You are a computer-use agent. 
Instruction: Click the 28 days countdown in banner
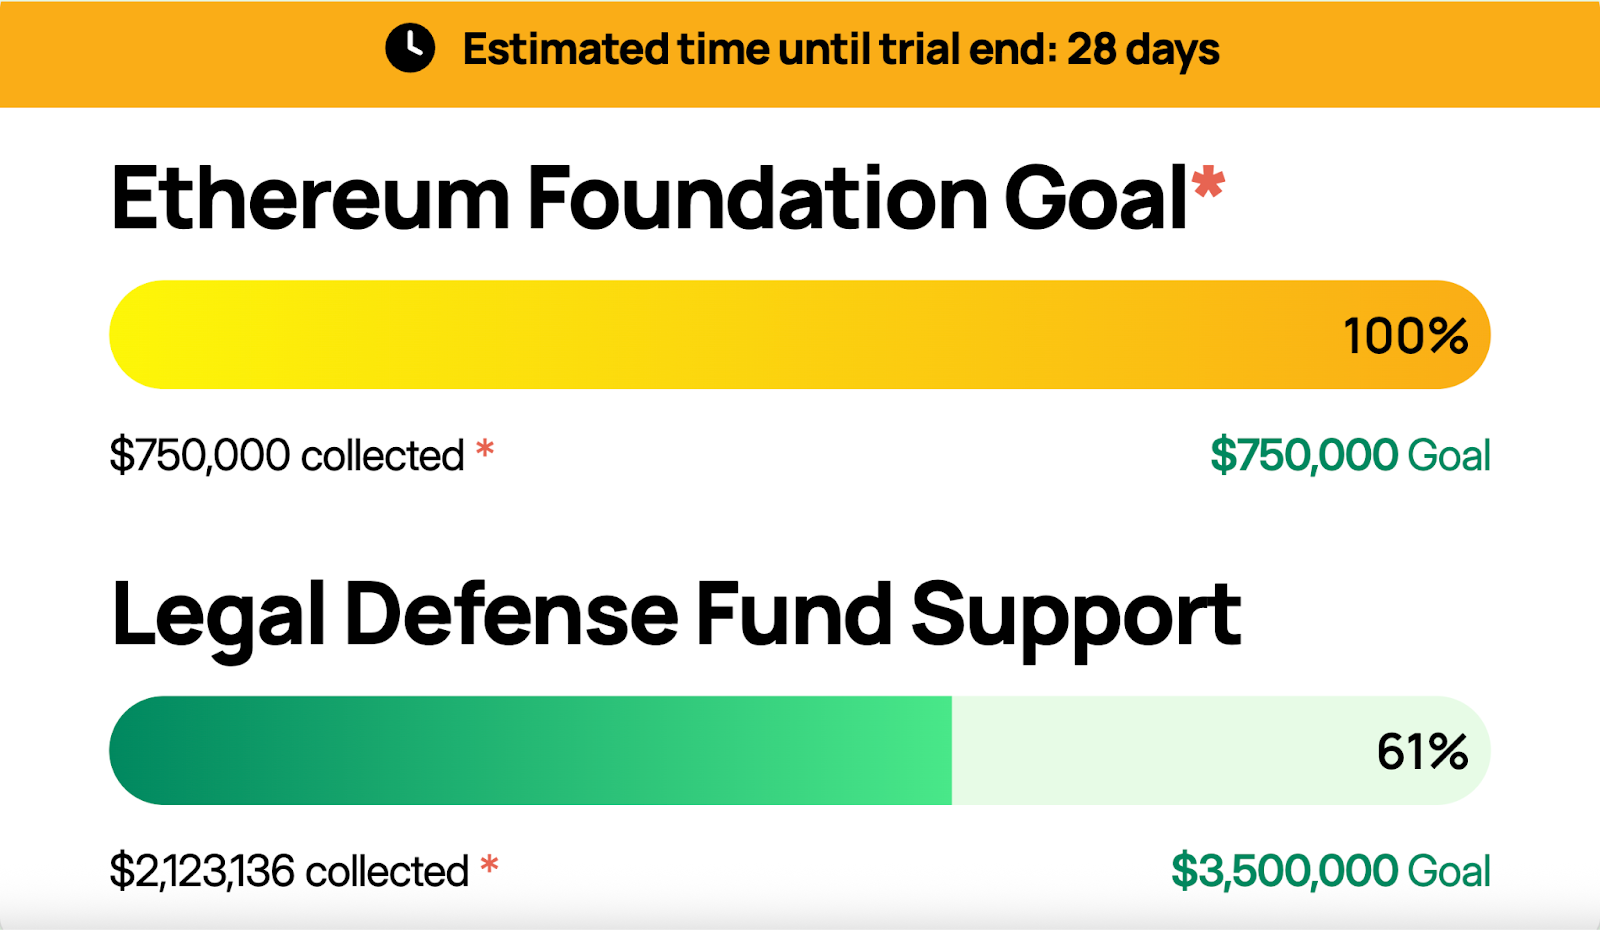coord(1143,50)
